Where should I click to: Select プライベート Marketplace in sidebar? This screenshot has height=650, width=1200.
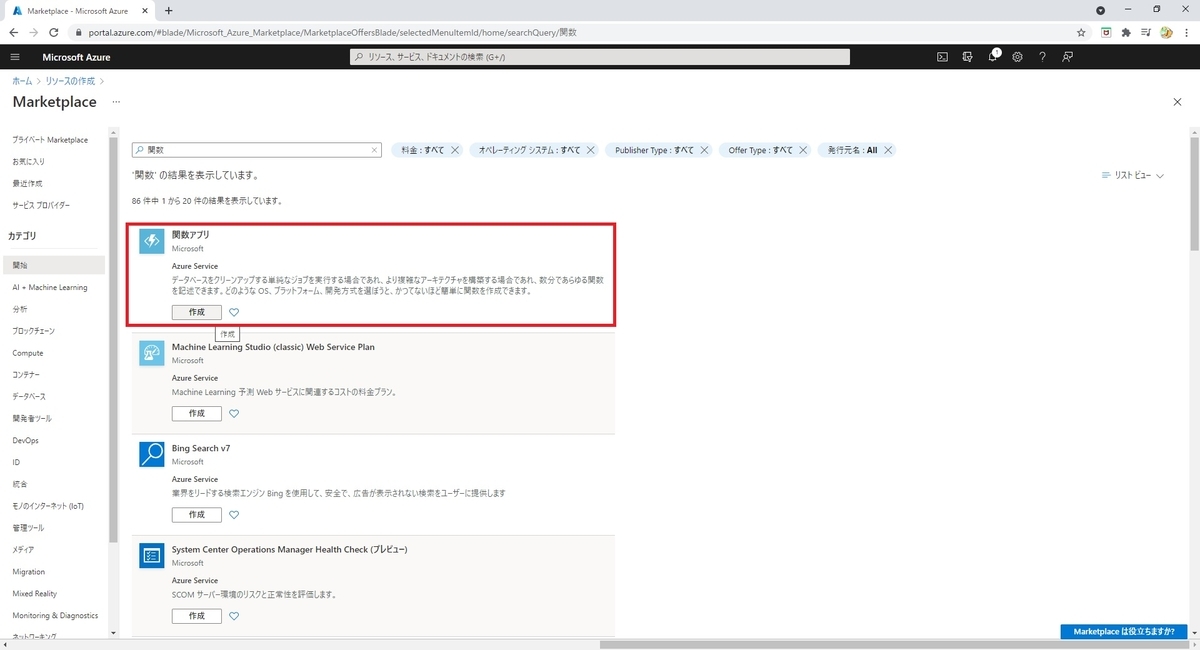point(50,140)
